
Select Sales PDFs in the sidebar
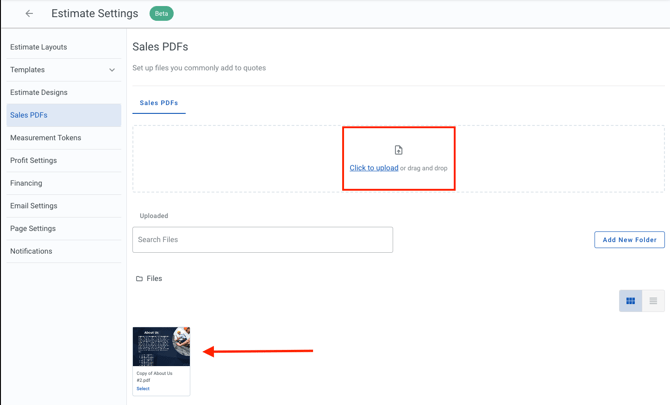pos(29,115)
